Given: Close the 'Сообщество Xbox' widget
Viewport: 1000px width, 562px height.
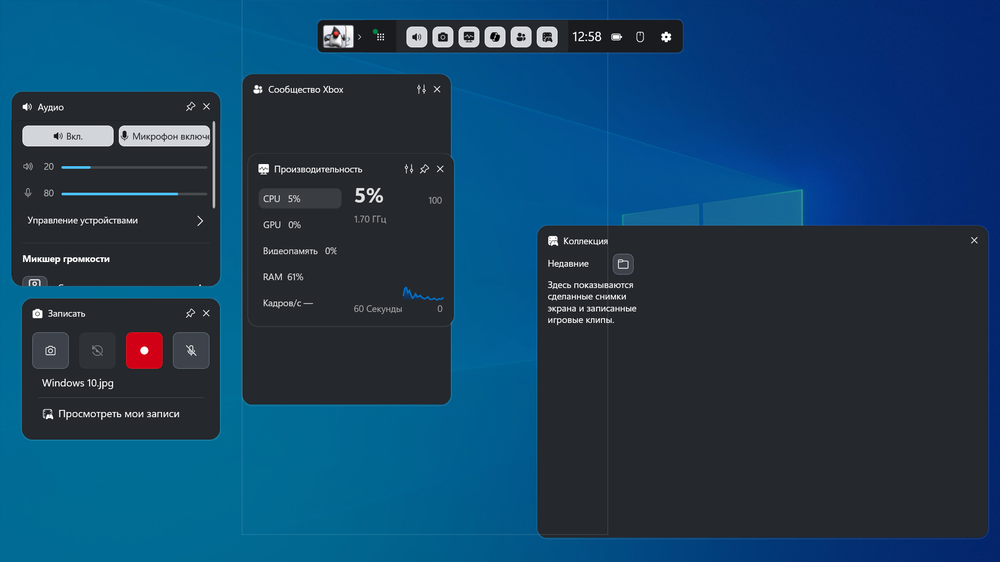Looking at the screenshot, I should pos(437,89).
